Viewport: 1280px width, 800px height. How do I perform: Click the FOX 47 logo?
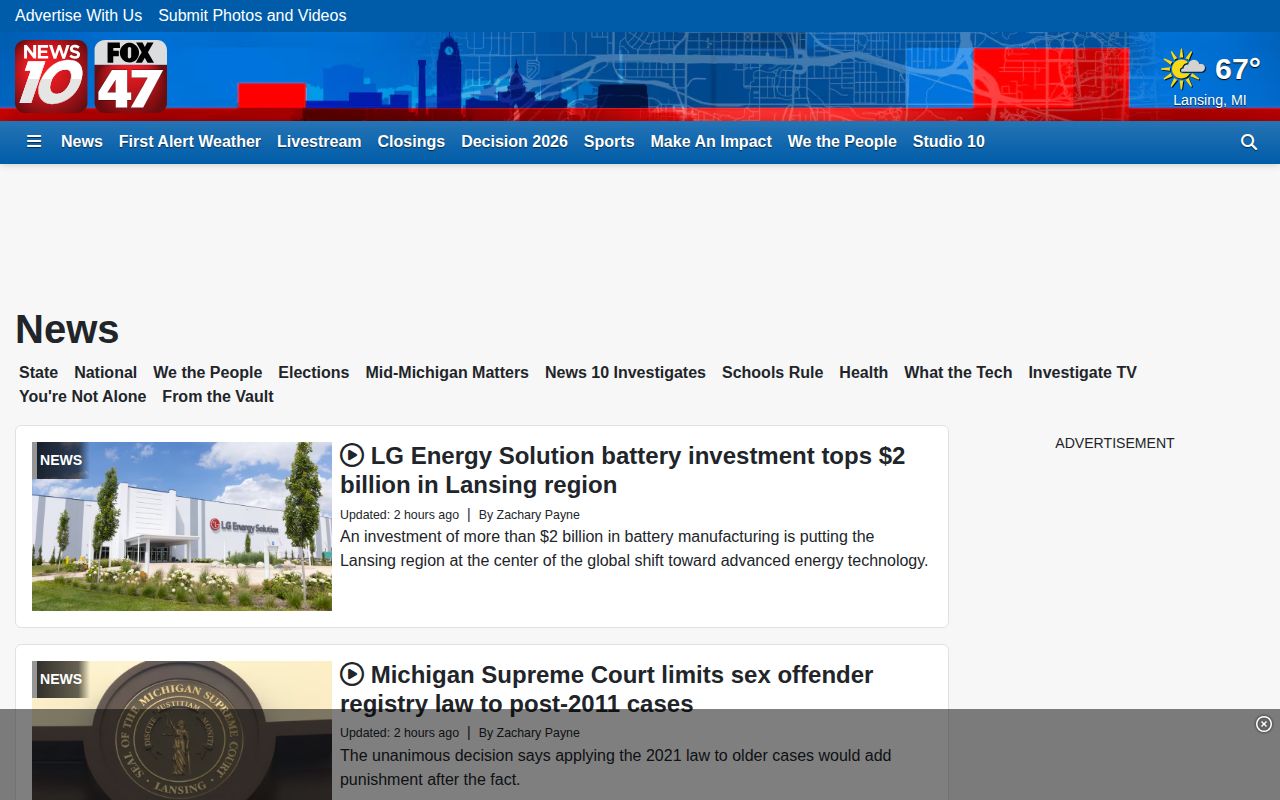pos(131,76)
